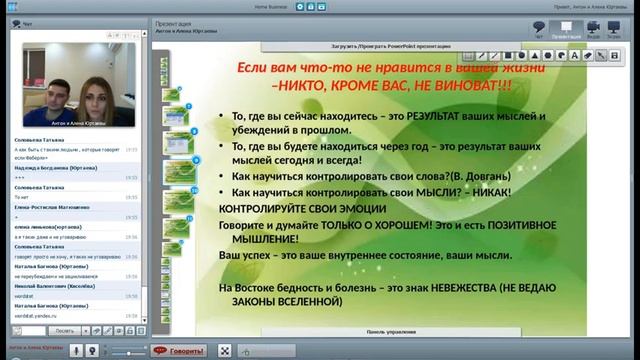Click the 'Говорить!' button
Screen dimensions: 640x360
(179, 351)
